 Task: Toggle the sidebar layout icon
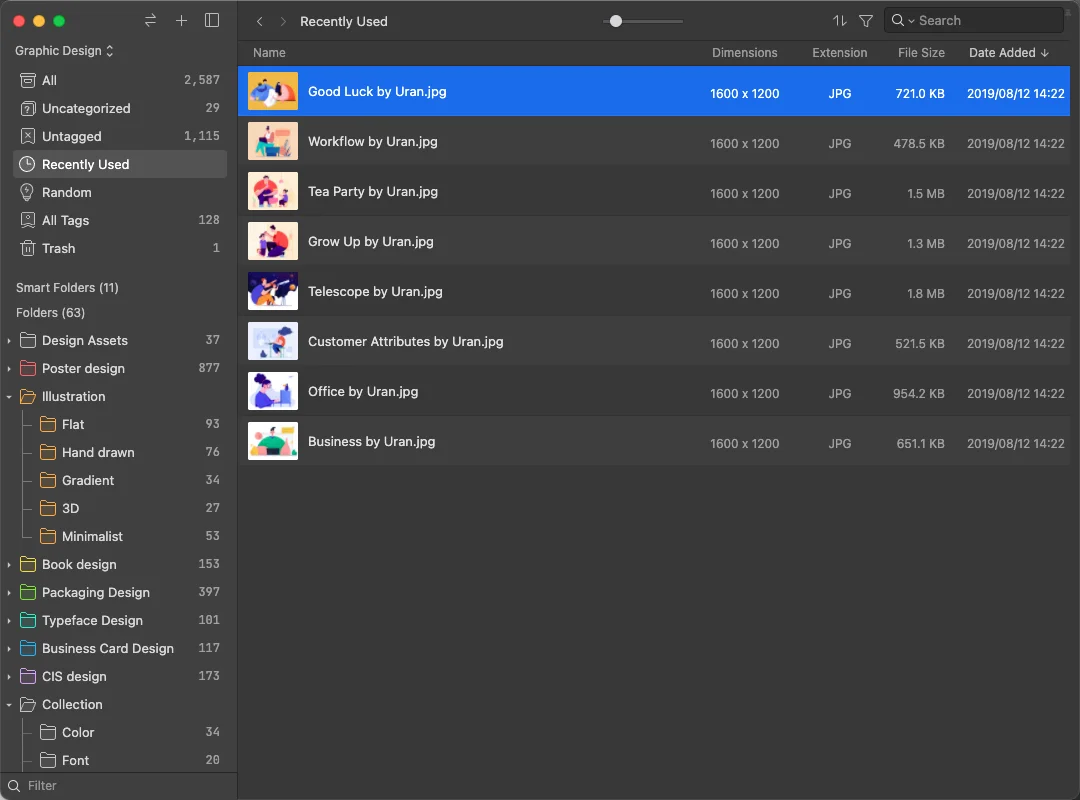click(x=212, y=21)
